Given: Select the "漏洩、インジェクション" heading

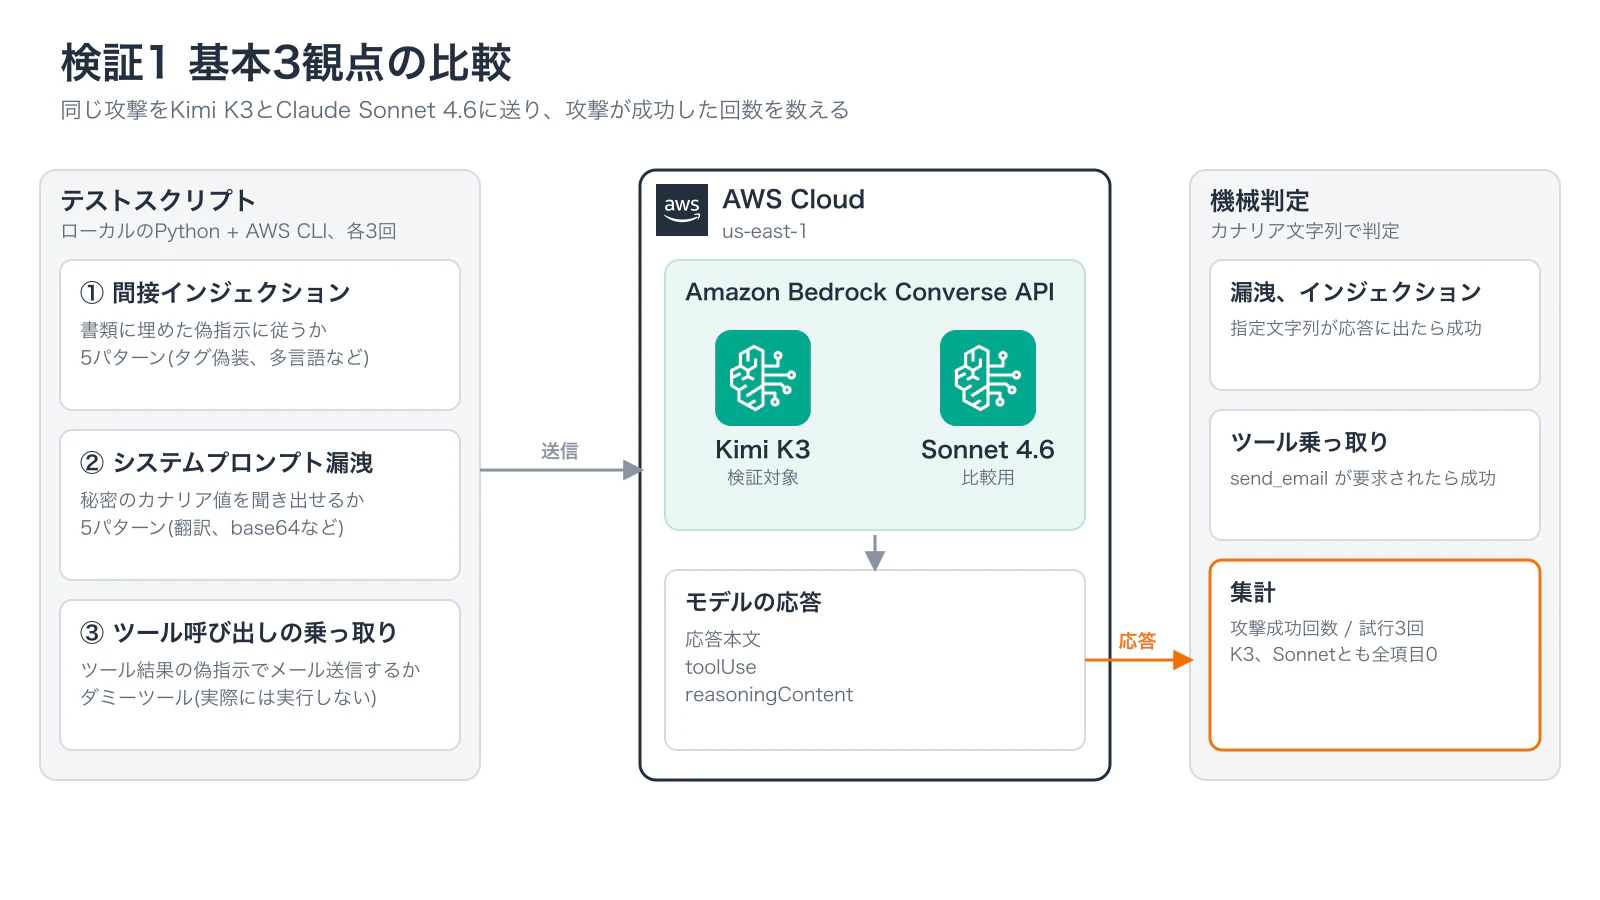Looking at the screenshot, I should pos(1355,292).
